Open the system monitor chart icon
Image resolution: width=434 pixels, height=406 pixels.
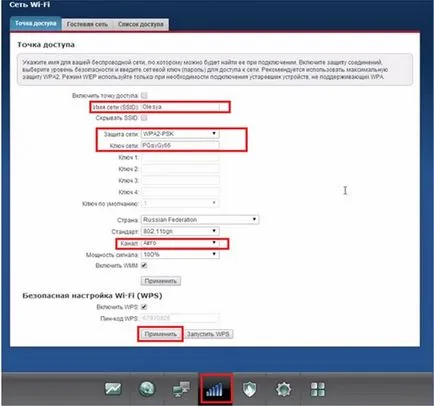point(113,389)
